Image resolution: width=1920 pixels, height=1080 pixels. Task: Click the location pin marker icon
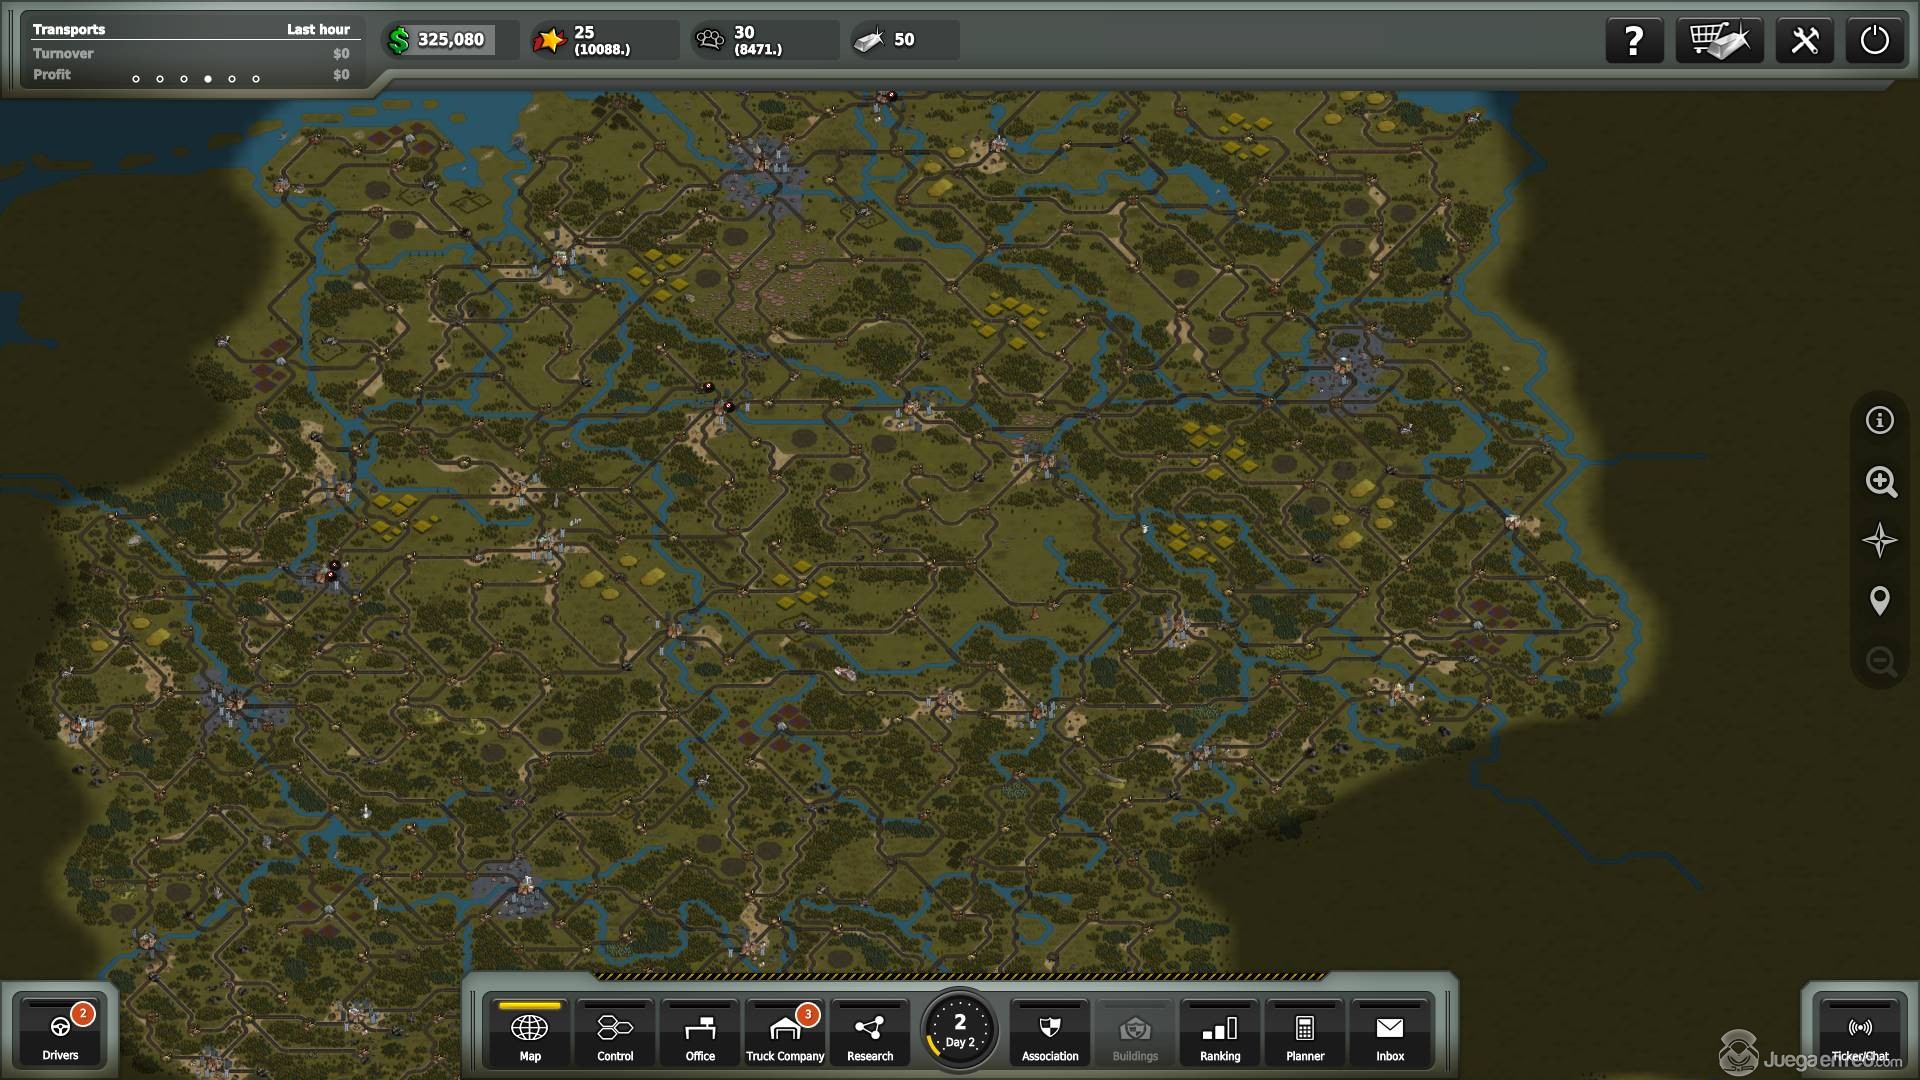pos(1880,601)
